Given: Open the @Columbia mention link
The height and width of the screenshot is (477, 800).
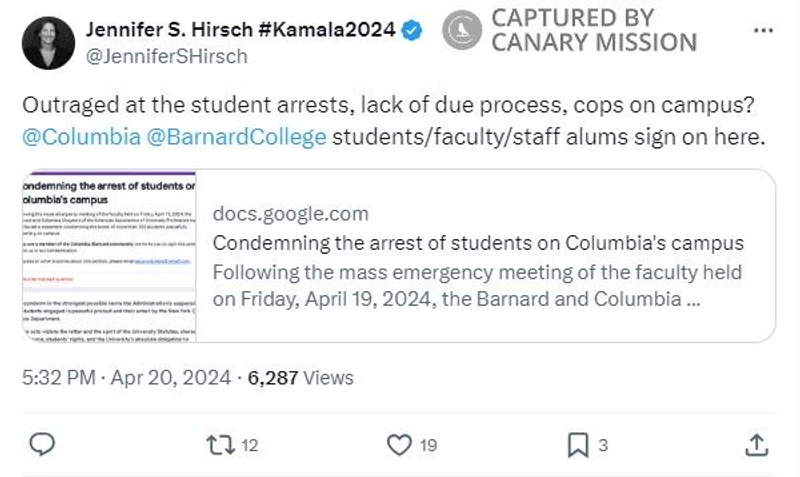Looking at the screenshot, I should click(x=80, y=137).
